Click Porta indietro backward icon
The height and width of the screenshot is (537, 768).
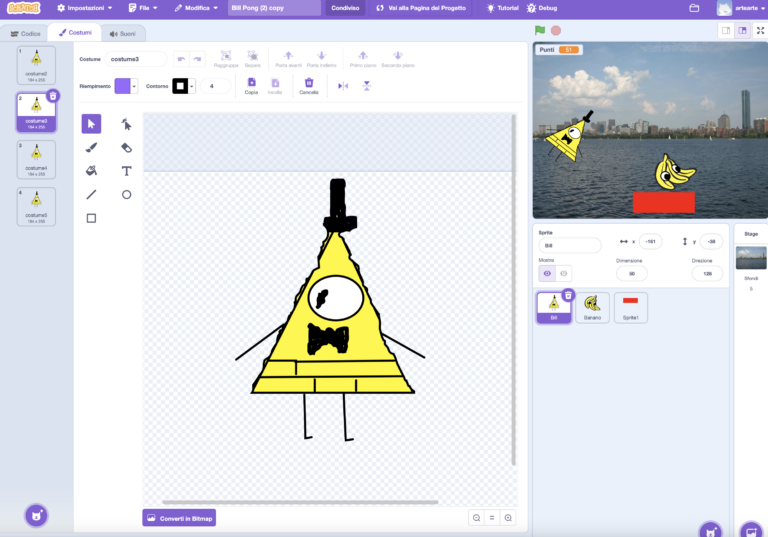[x=321, y=55]
